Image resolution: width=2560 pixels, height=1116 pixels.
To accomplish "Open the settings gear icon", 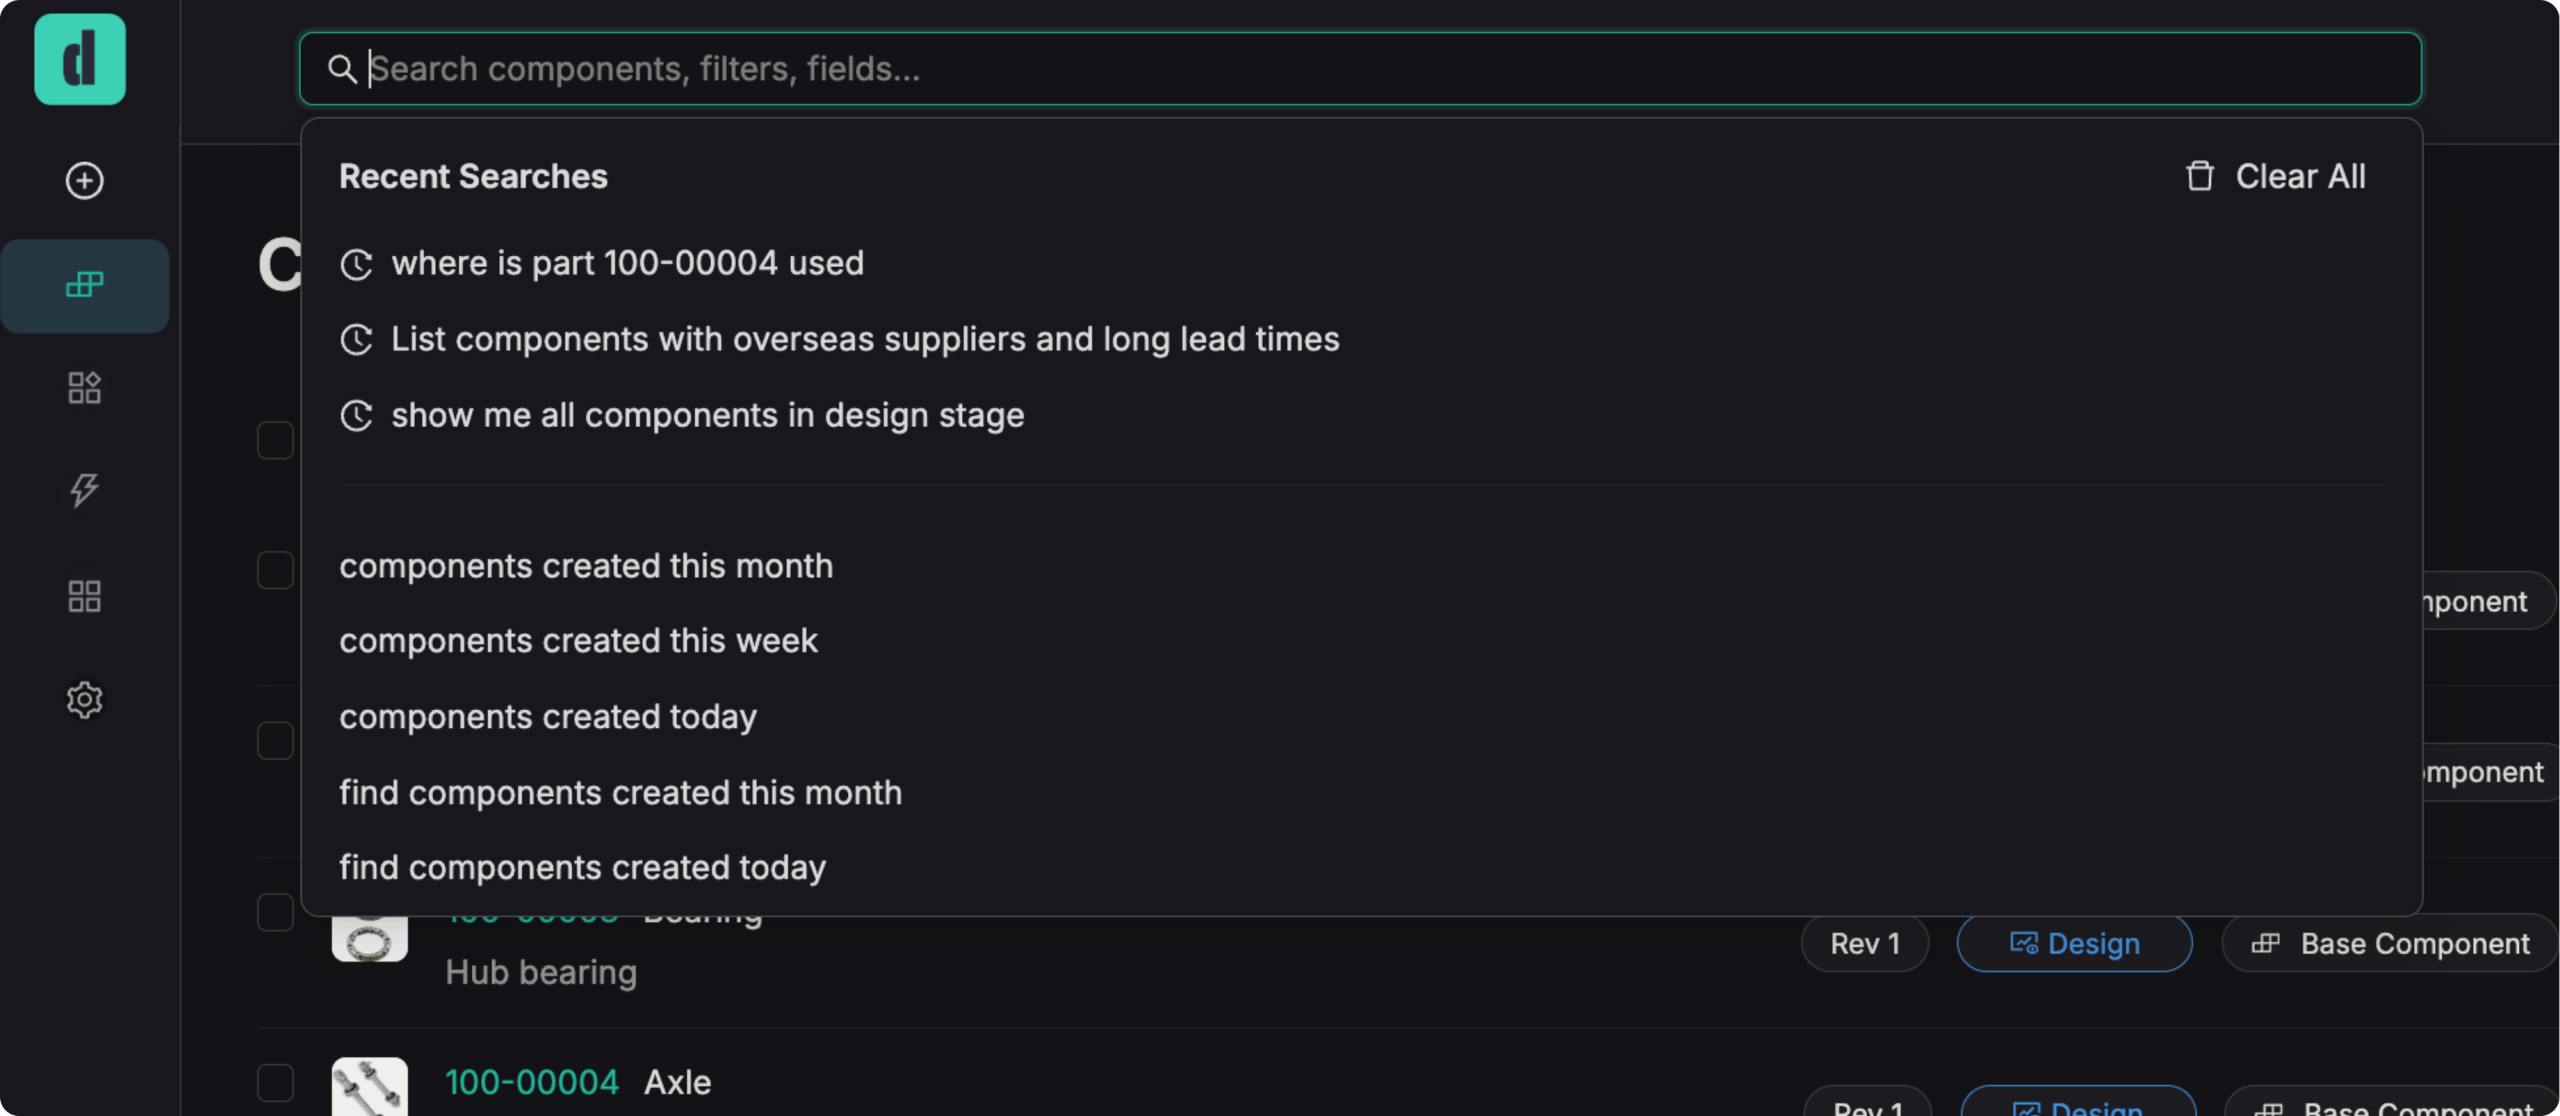I will point(84,700).
